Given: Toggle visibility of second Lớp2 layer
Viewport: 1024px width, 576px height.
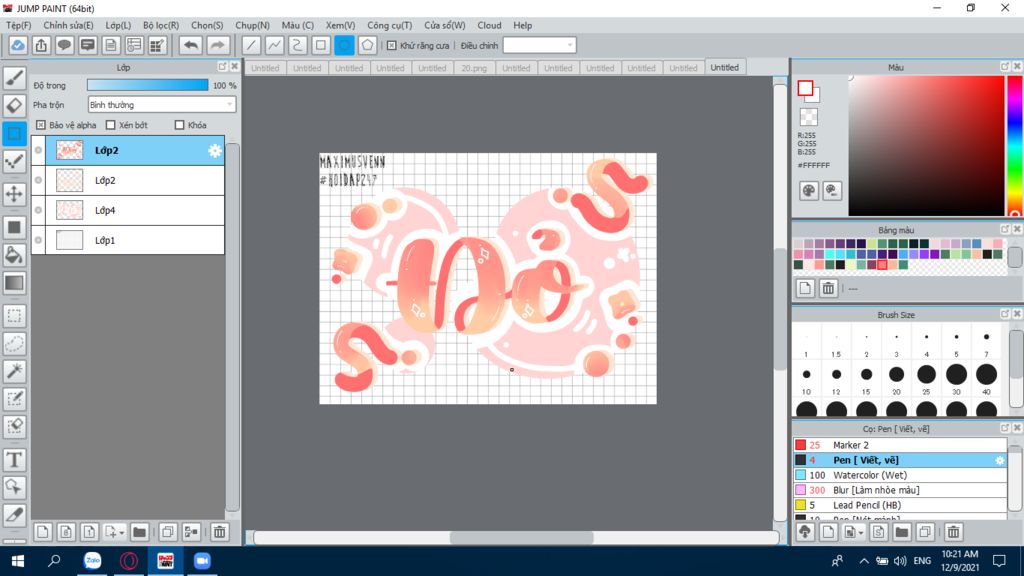Looking at the screenshot, I should (39, 180).
